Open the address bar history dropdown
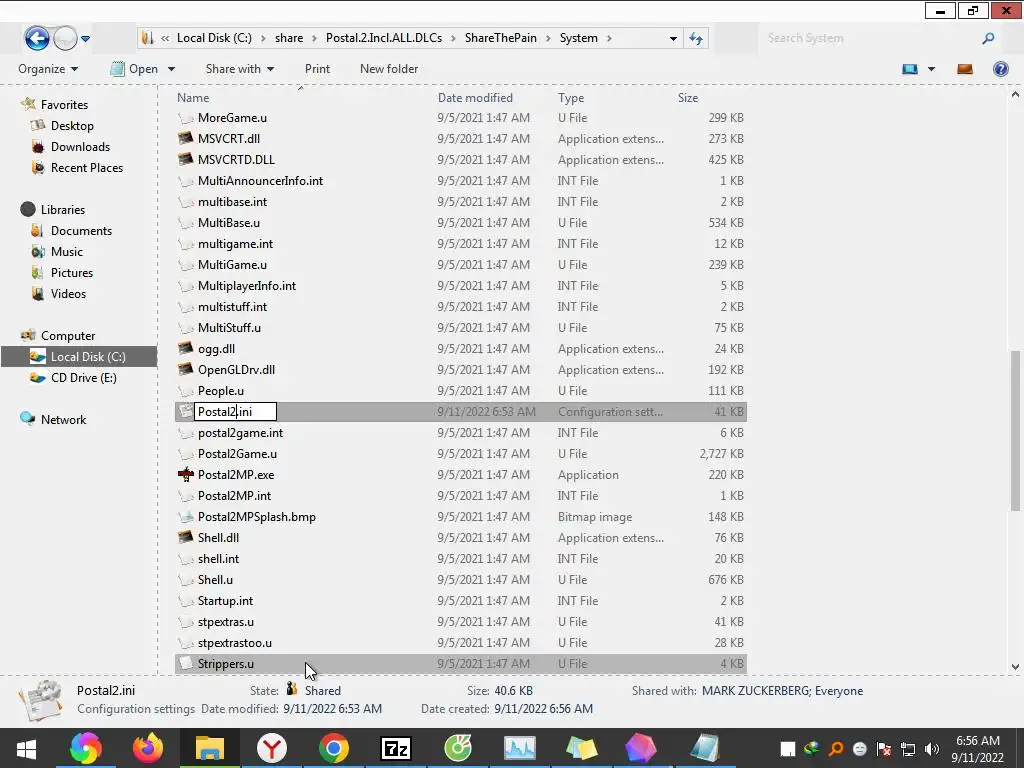Viewport: 1024px width, 768px height. (x=673, y=39)
